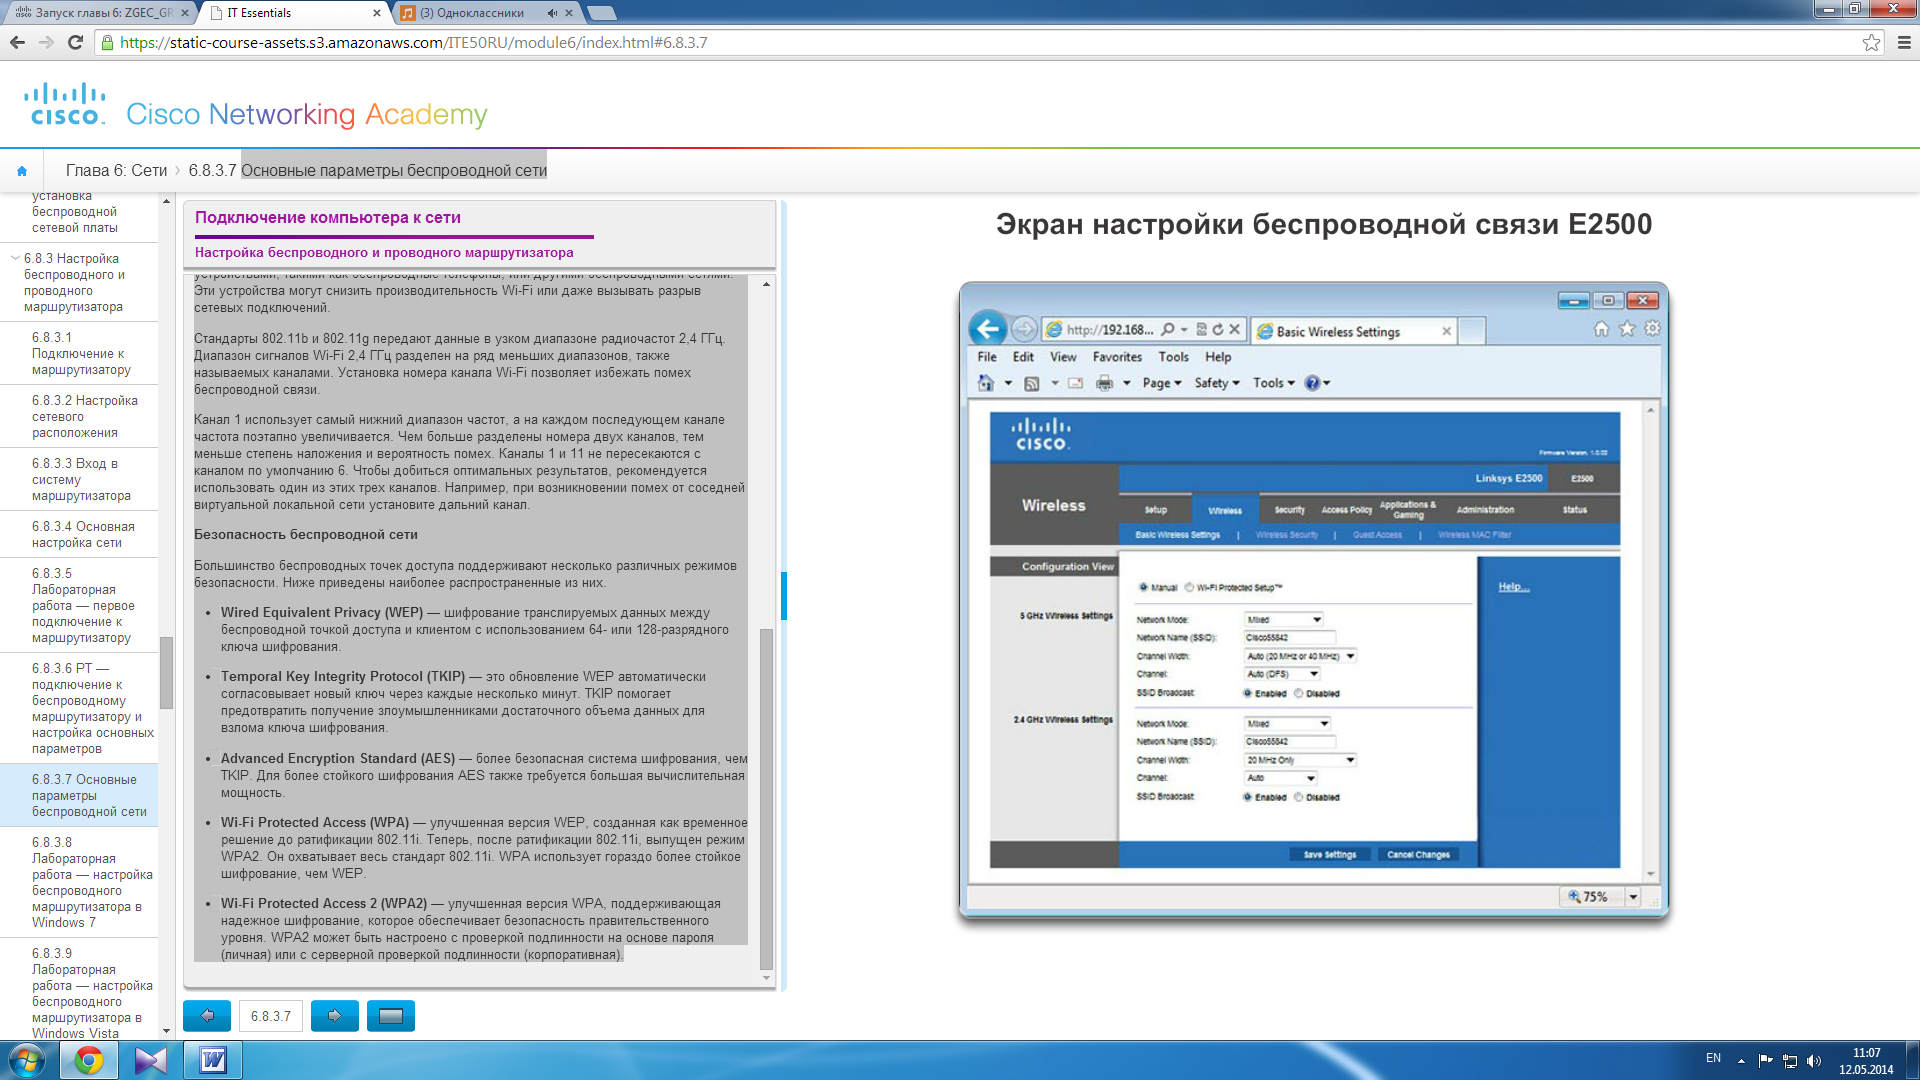Click breadcrumb title Основные параметры беспроводной сети
1920x1080 pixels.
pyautogui.click(x=394, y=171)
